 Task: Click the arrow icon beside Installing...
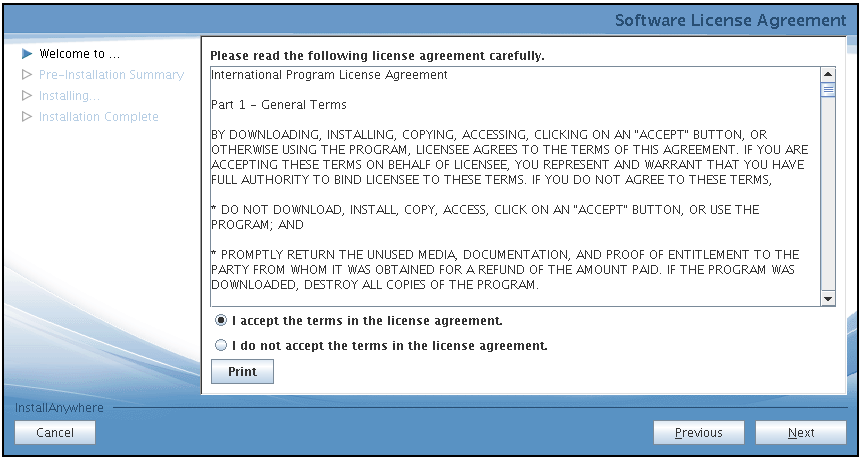pos(27,96)
